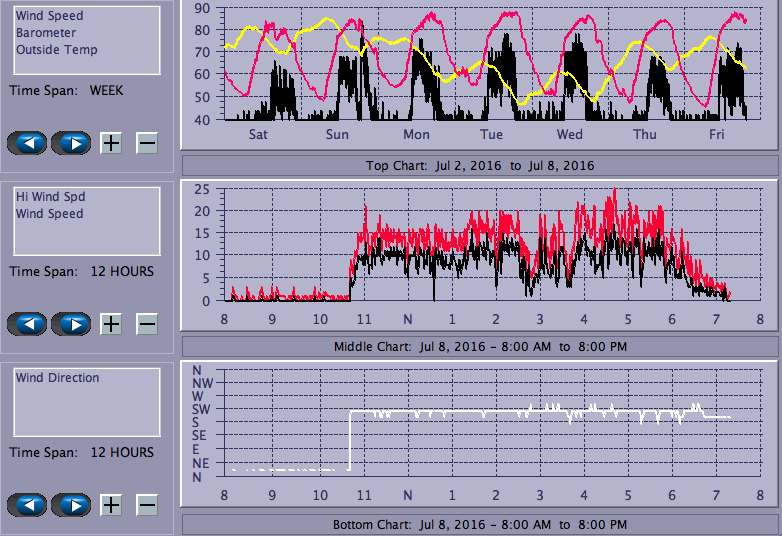The width and height of the screenshot is (782, 536).
Task: Decrease the middle chart time span with minus
Action: [147, 324]
